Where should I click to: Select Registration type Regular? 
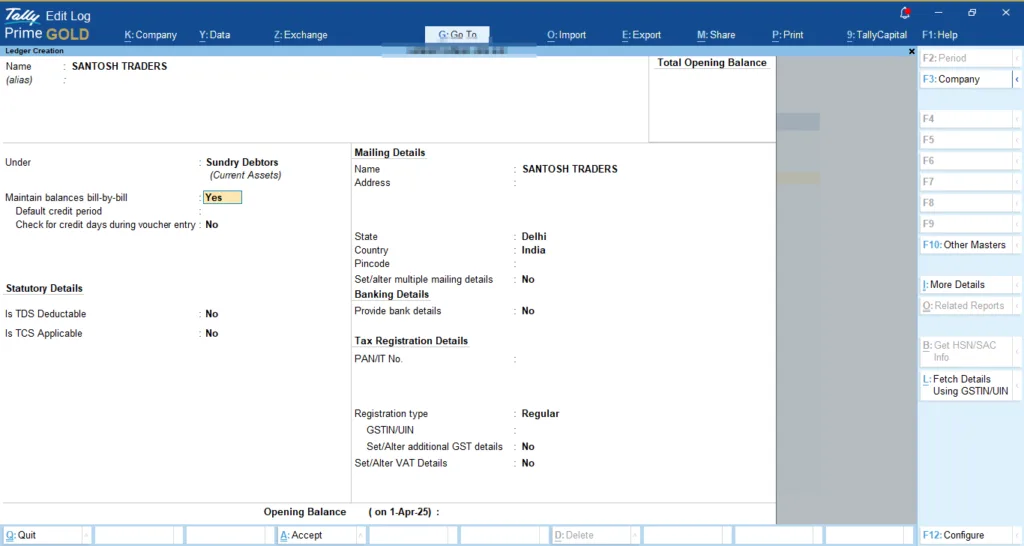540,413
